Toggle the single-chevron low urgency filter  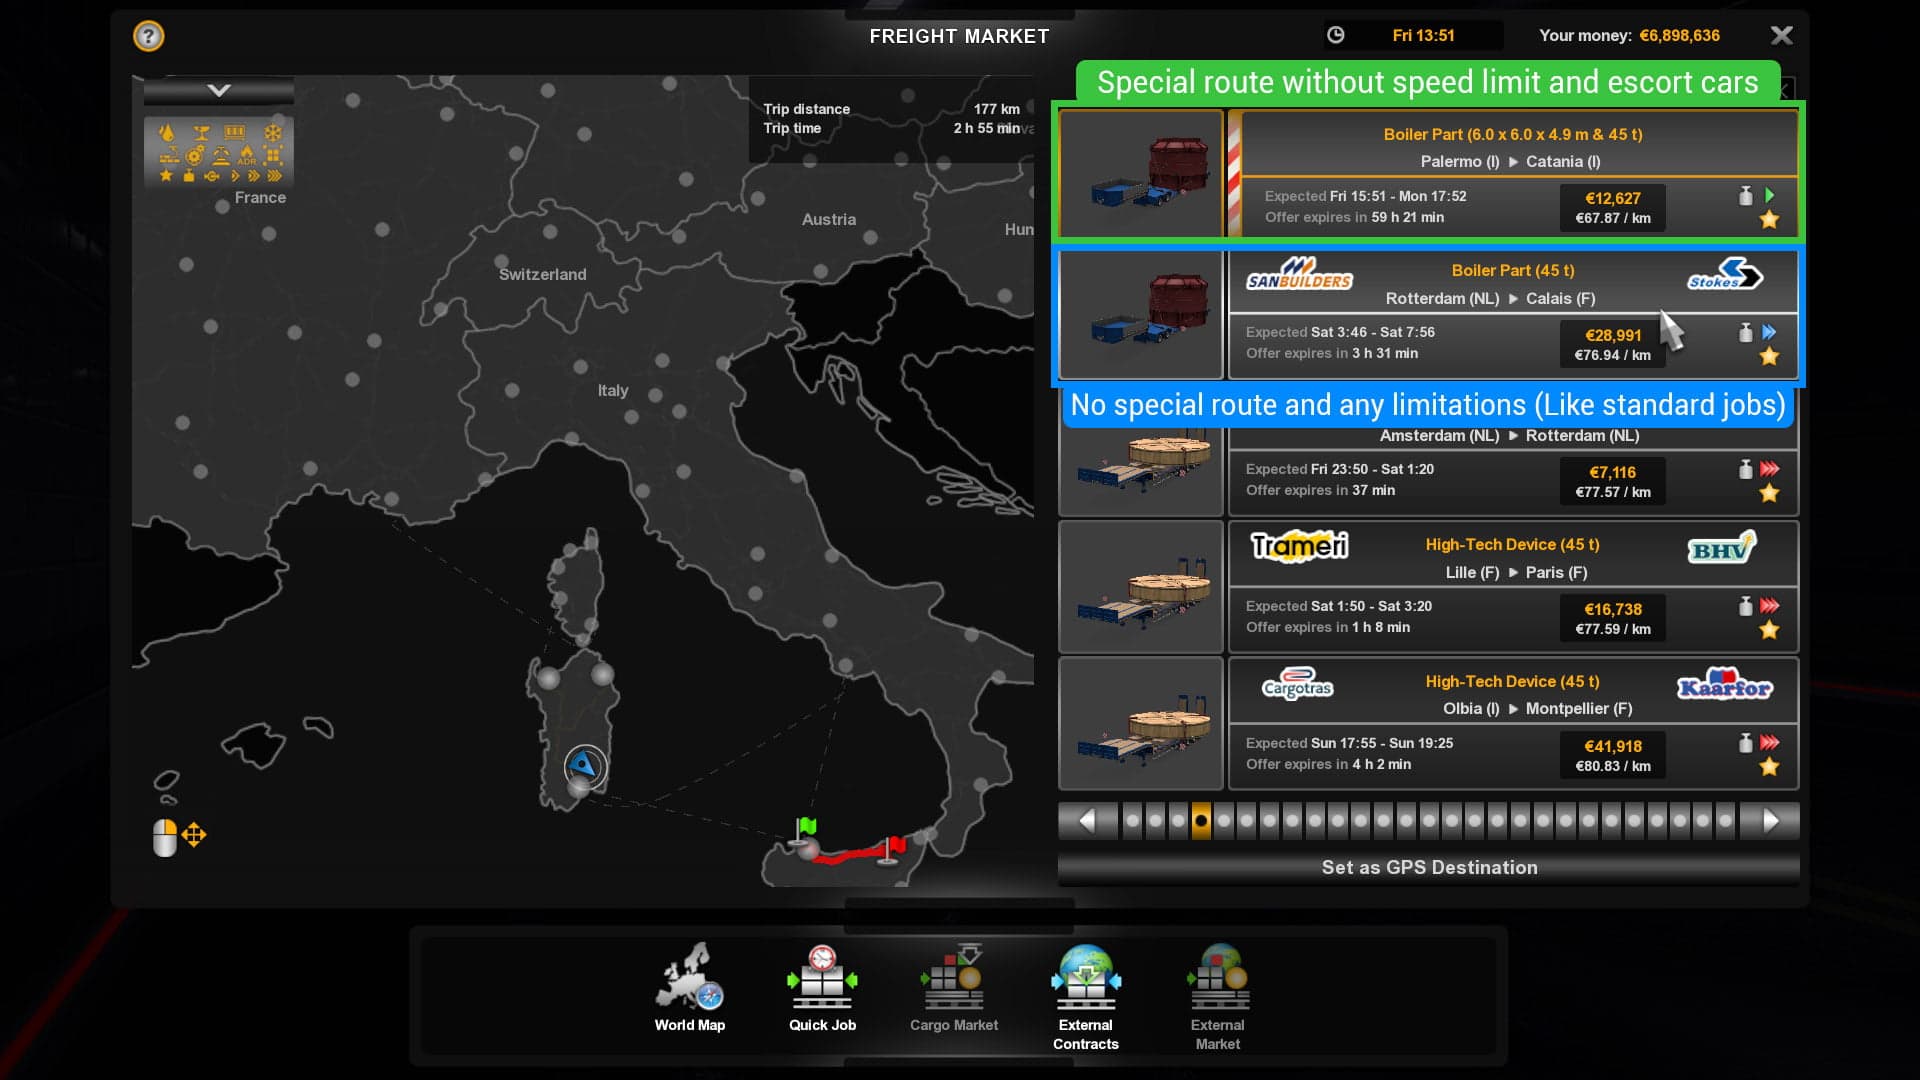pyautogui.click(x=235, y=178)
